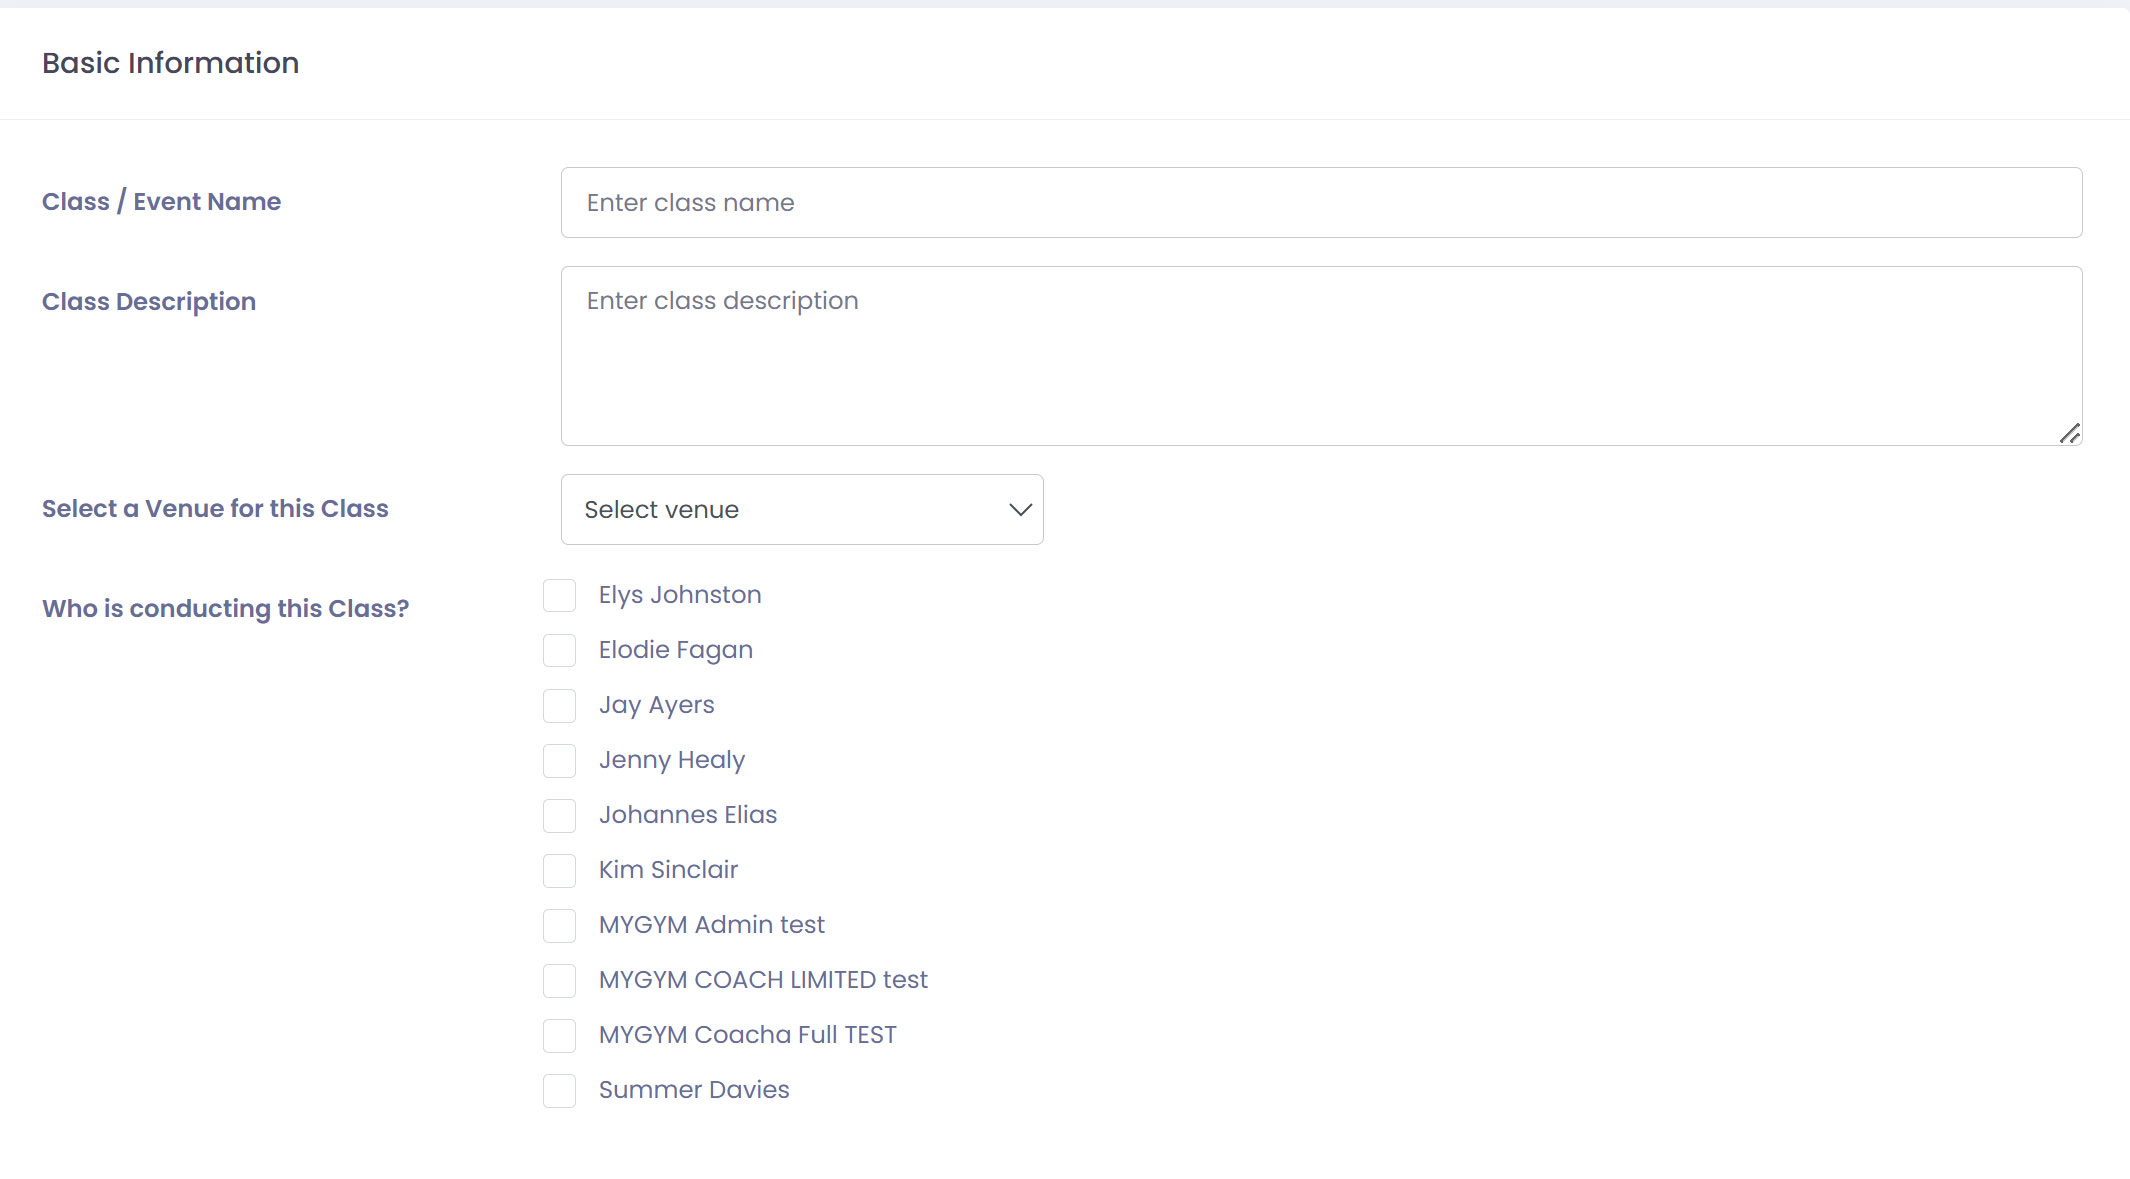The width and height of the screenshot is (2130, 1179).
Task: Focus the class description text area
Action: click(x=1320, y=356)
